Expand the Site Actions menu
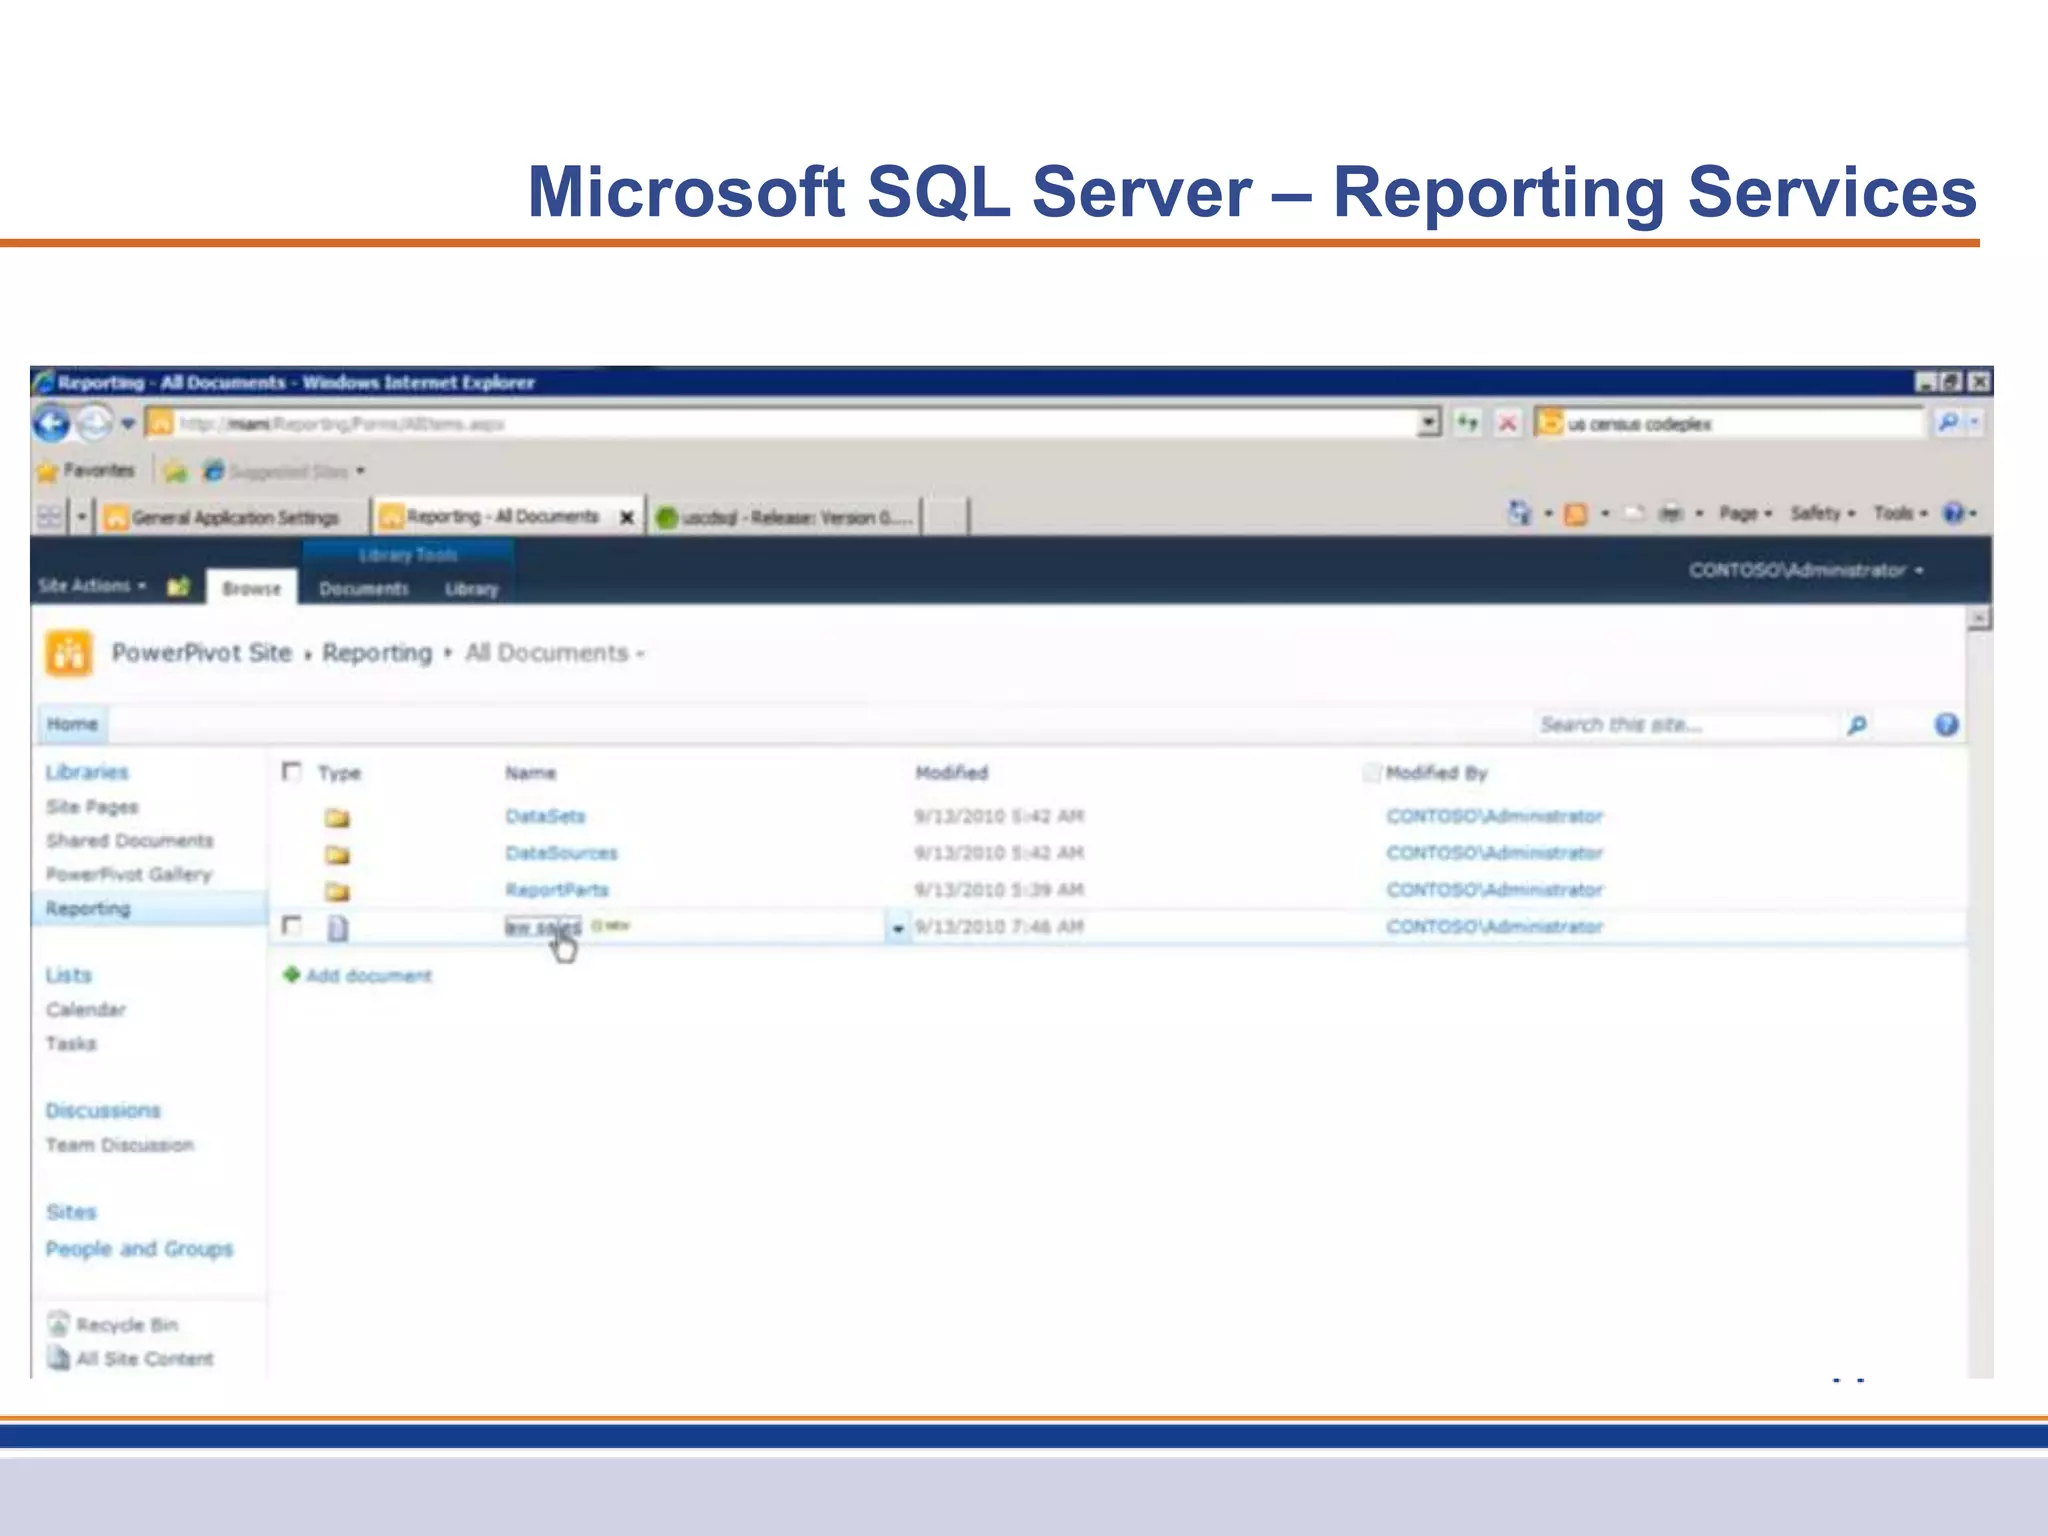Screen dimensions: 2048x1536 (92, 586)
